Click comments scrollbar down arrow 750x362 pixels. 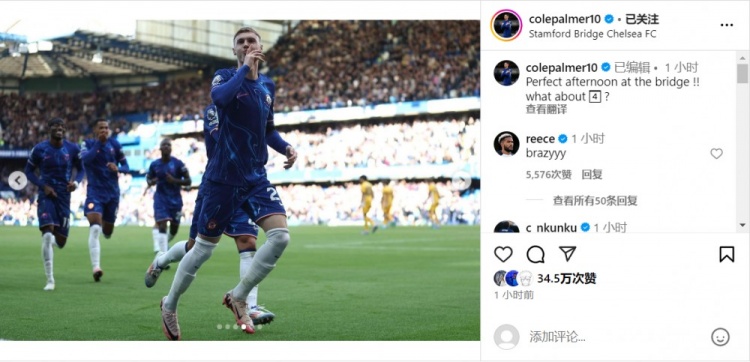tap(742, 225)
